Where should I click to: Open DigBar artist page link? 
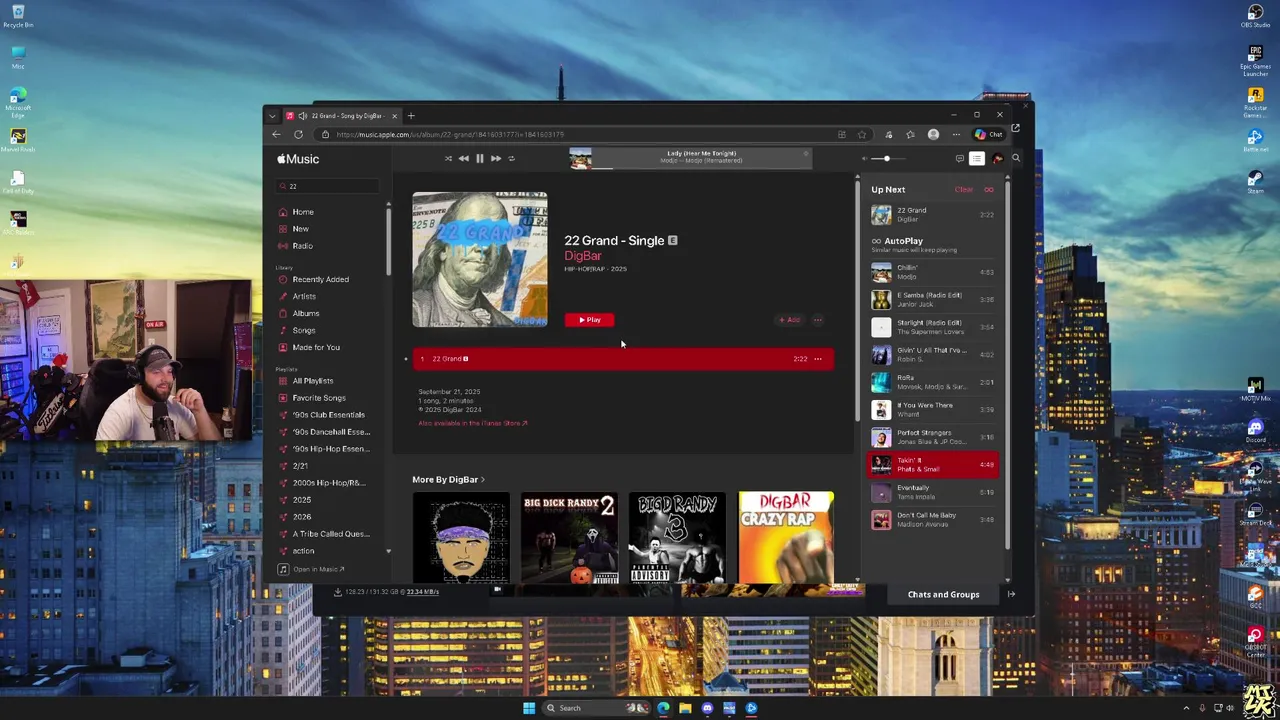click(582, 256)
